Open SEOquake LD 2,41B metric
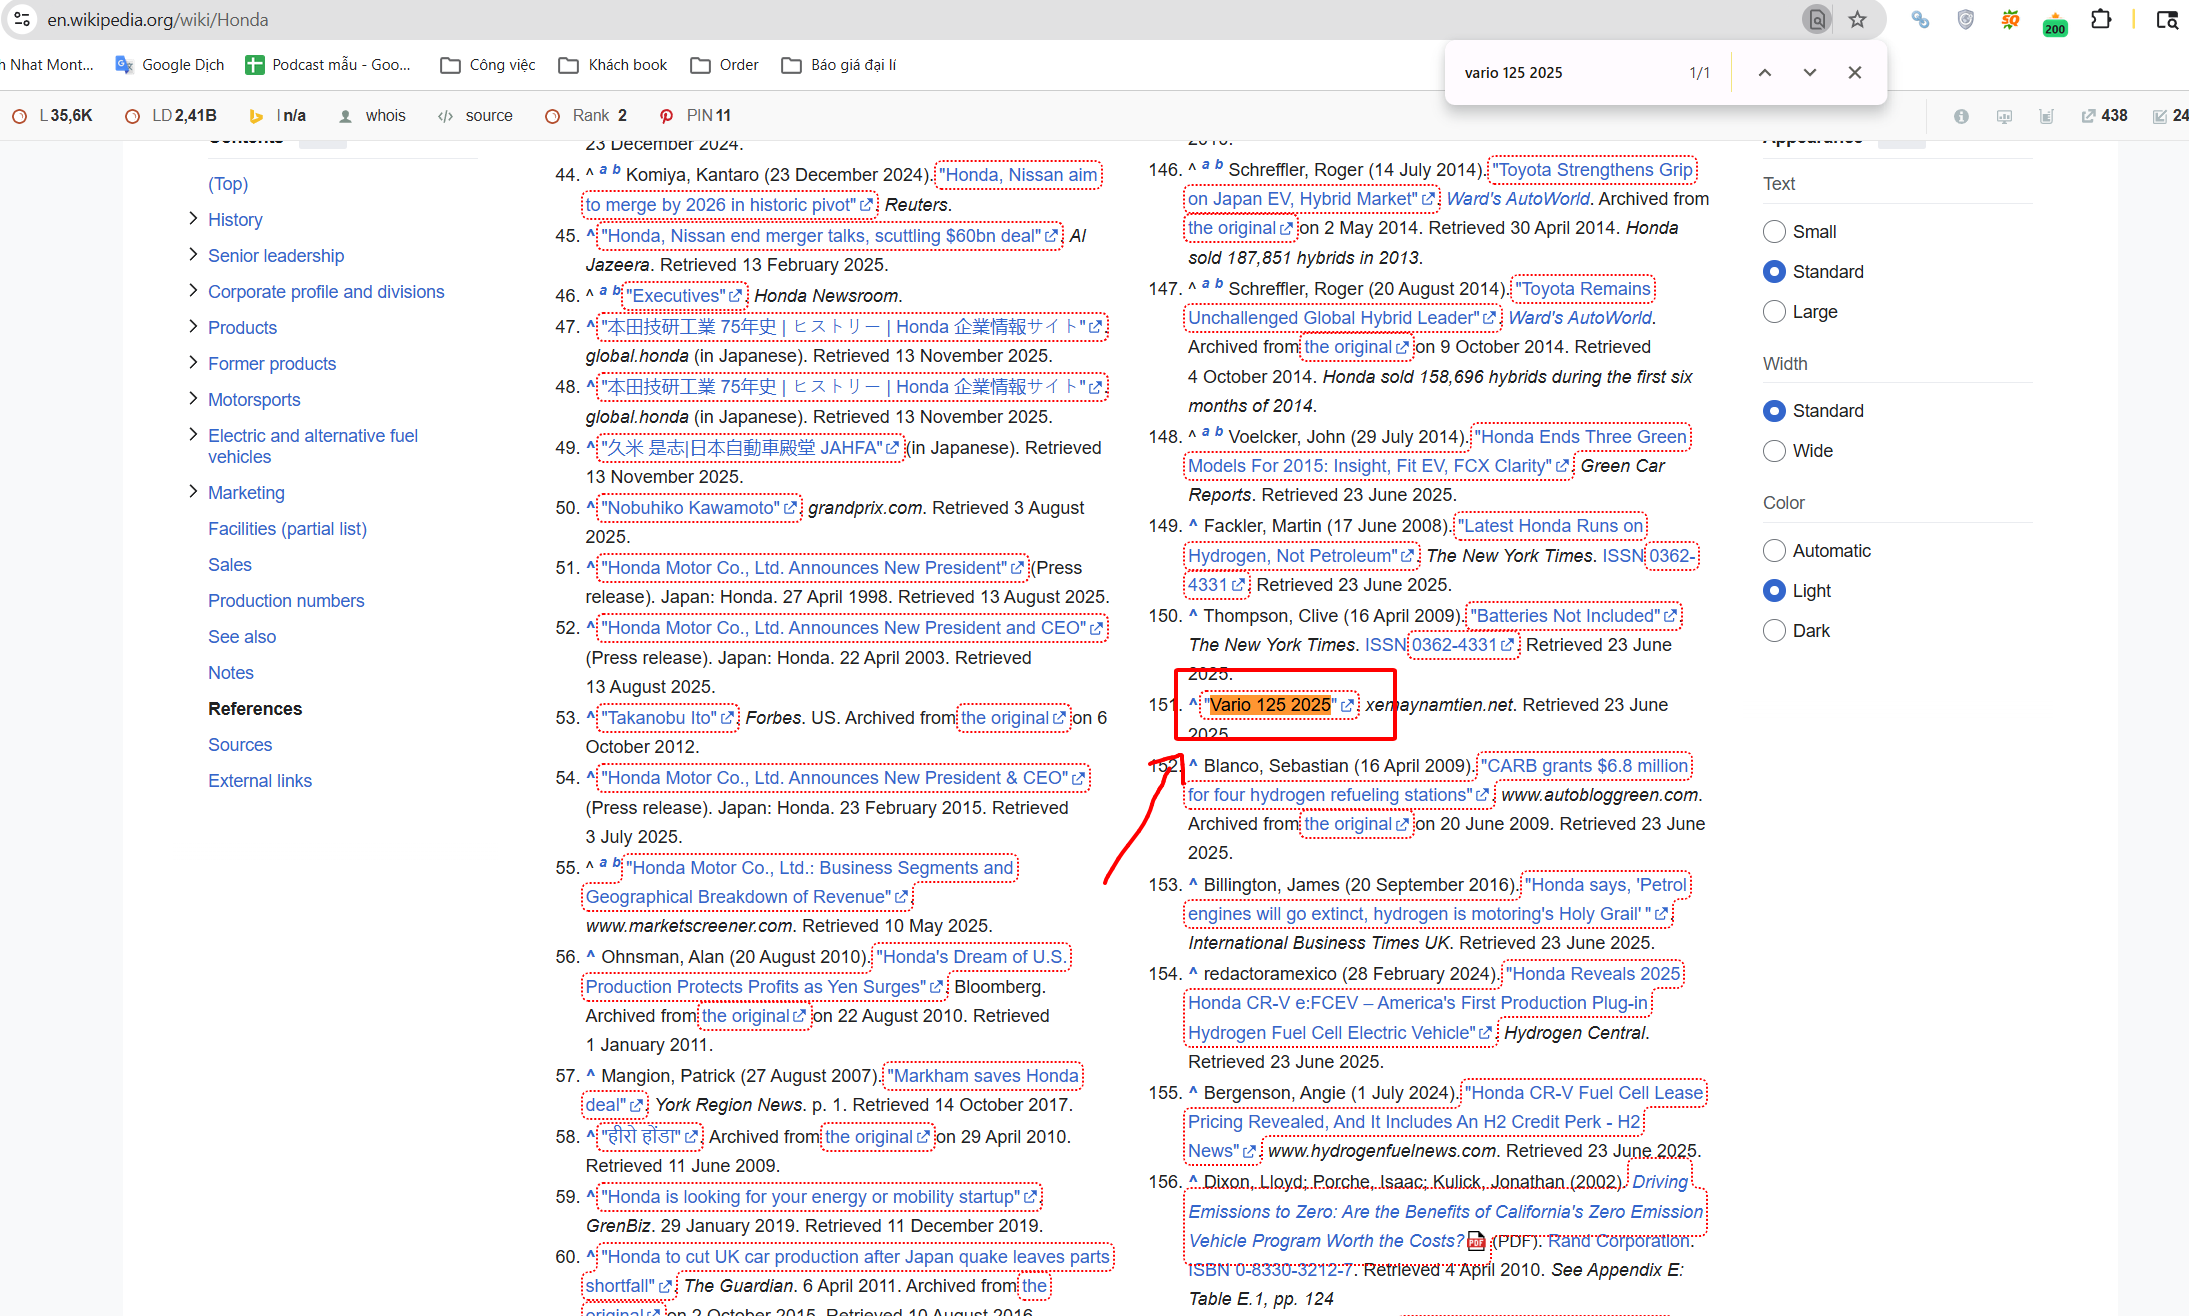Screen dimensions: 2189x1316 click(x=171, y=116)
